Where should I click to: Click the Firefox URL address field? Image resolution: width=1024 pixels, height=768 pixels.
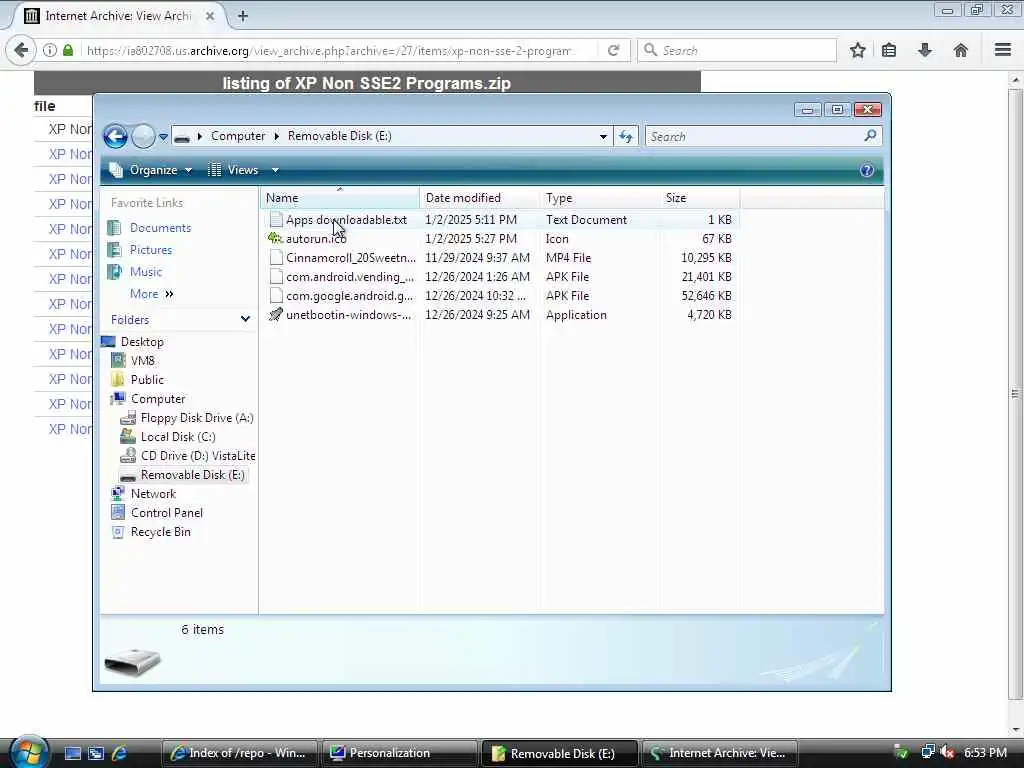click(329, 50)
